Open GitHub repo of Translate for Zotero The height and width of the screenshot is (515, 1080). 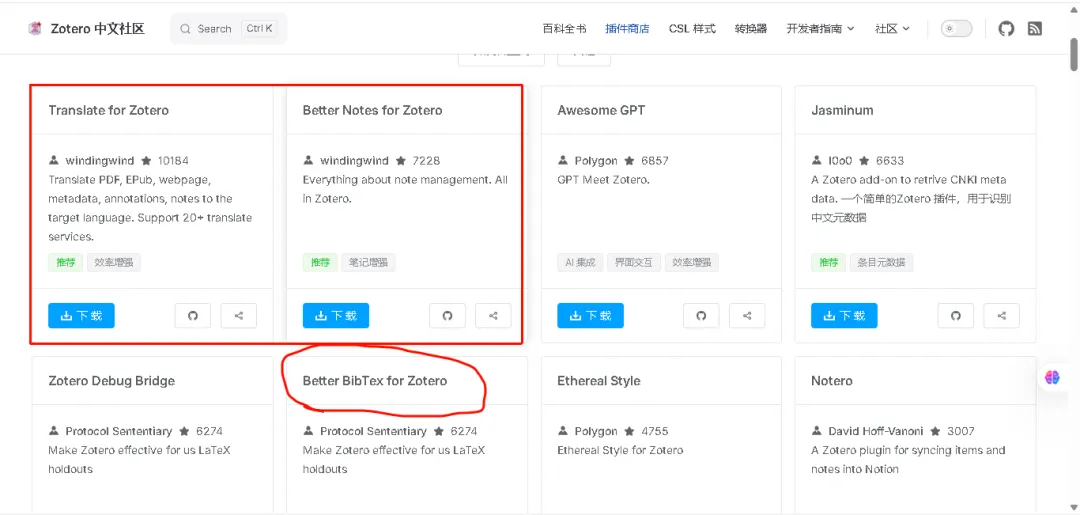pyautogui.click(x=193, y=315)
